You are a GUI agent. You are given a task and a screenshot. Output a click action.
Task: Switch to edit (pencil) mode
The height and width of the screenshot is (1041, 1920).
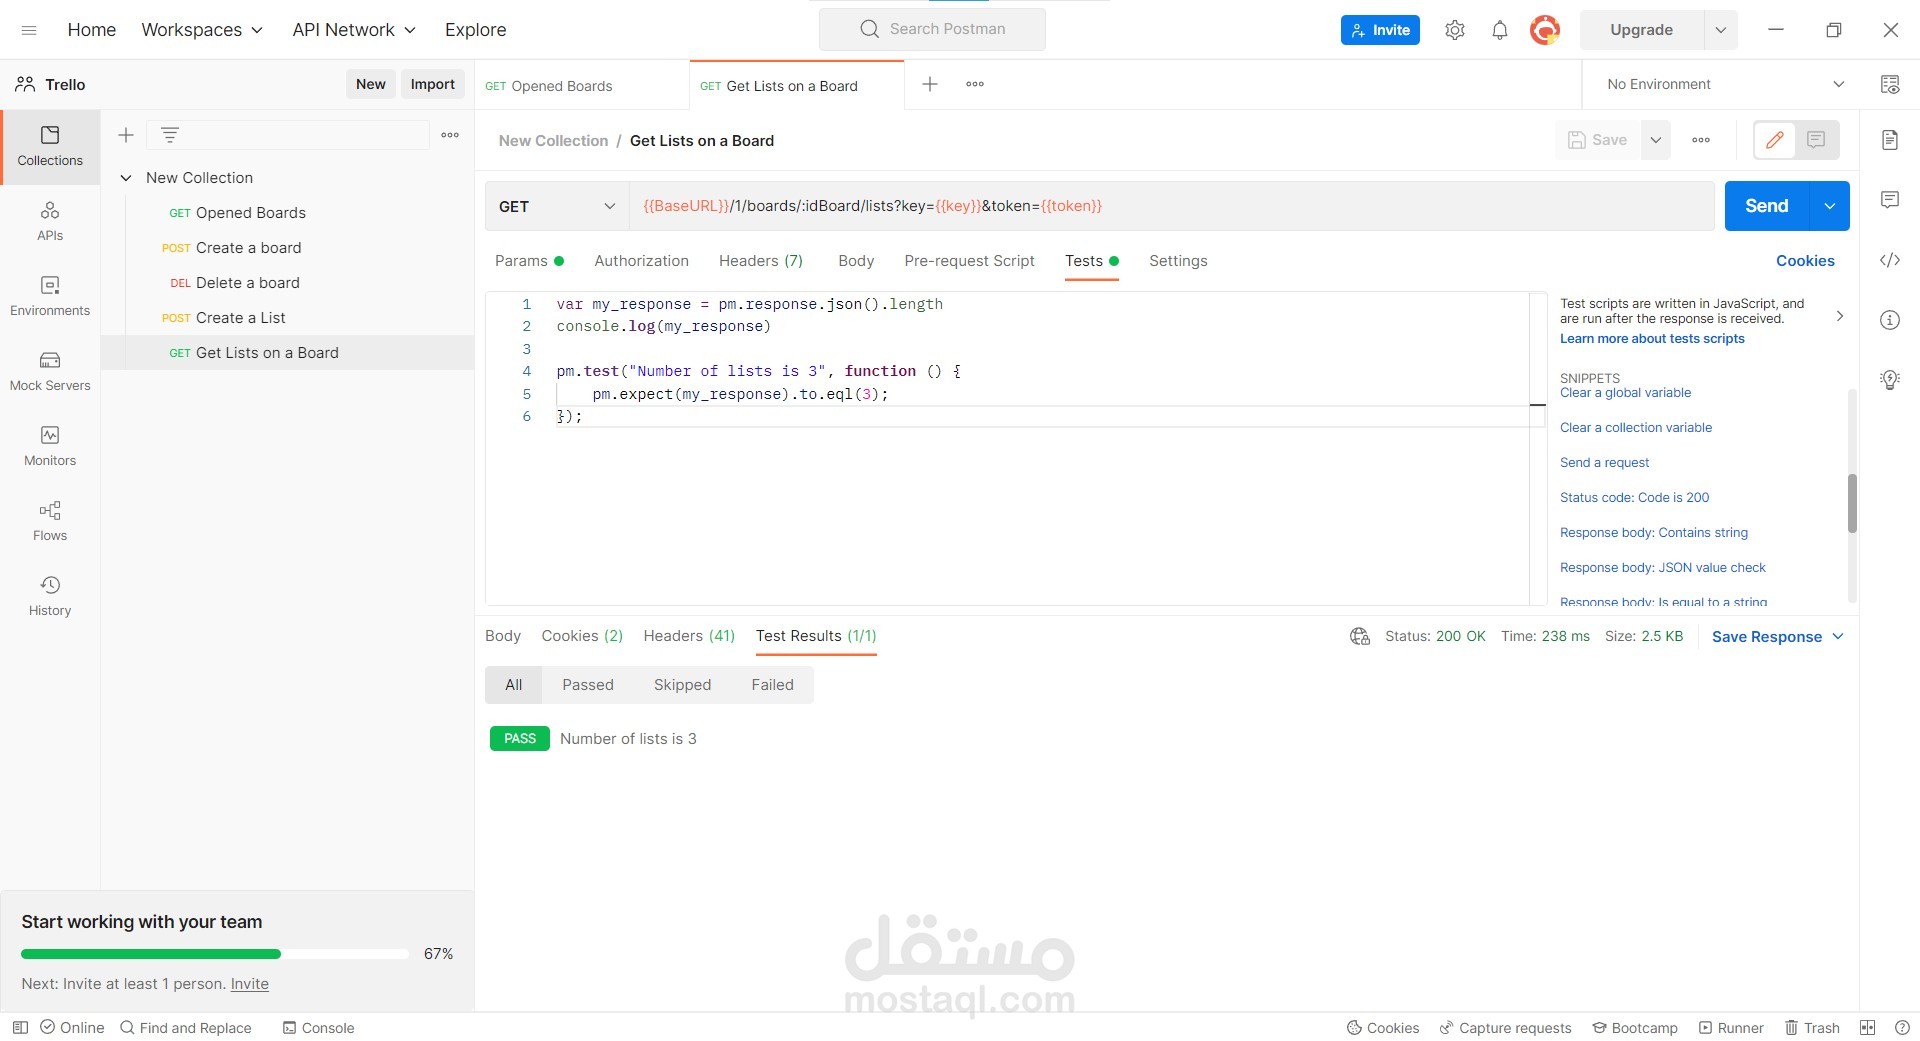(1775, 140)
